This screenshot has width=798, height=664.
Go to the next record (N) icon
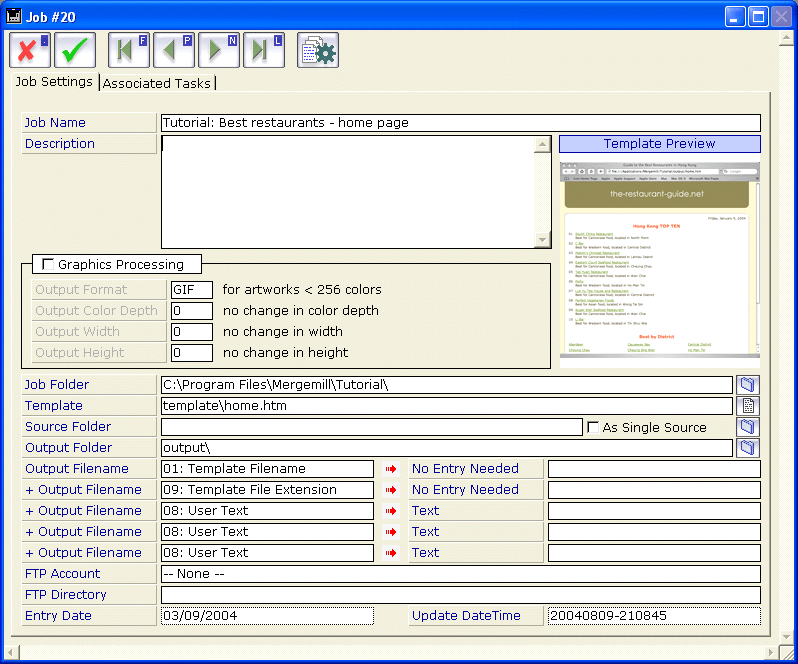click(219, 50)
